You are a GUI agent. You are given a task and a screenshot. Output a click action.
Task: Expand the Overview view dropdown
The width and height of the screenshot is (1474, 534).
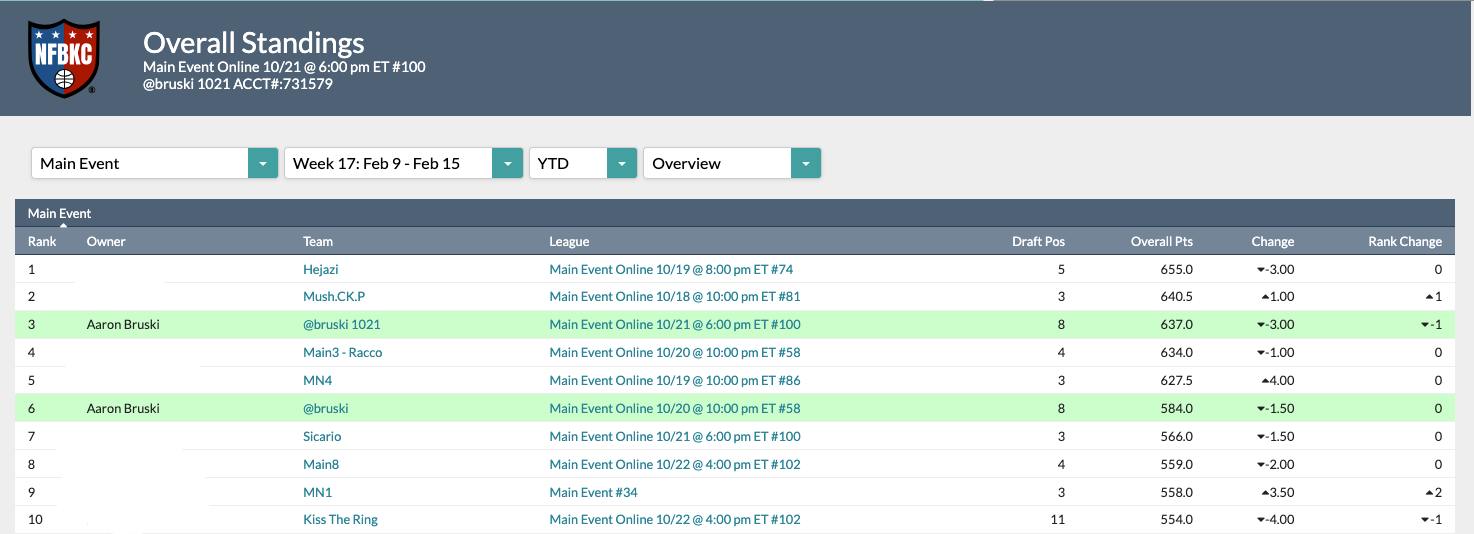(731, 163)
